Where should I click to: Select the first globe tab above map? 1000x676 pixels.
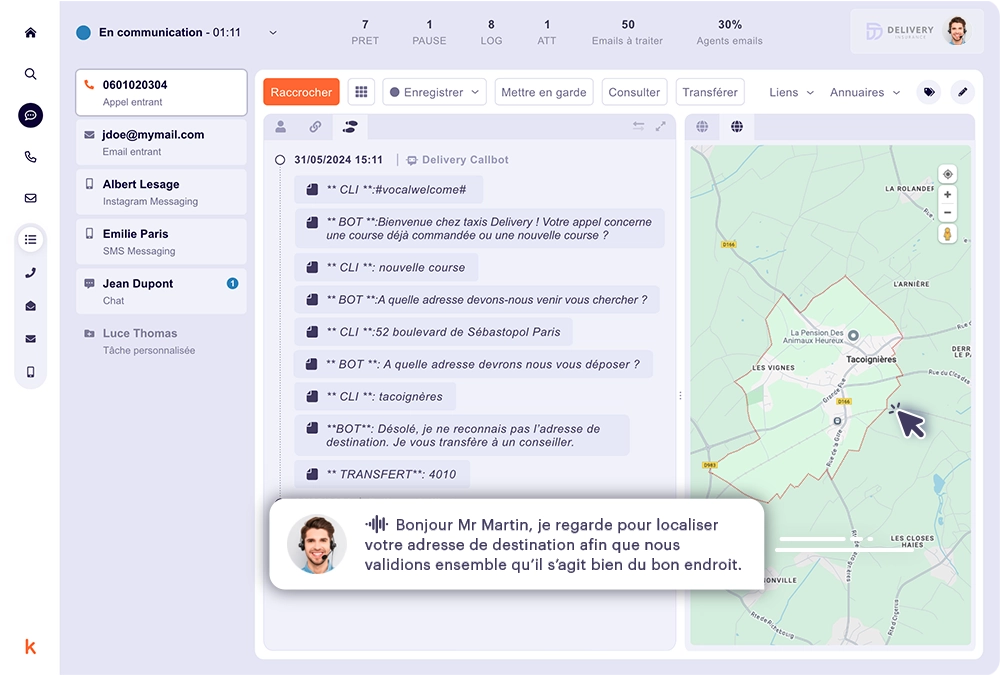[x=702, y=126]
